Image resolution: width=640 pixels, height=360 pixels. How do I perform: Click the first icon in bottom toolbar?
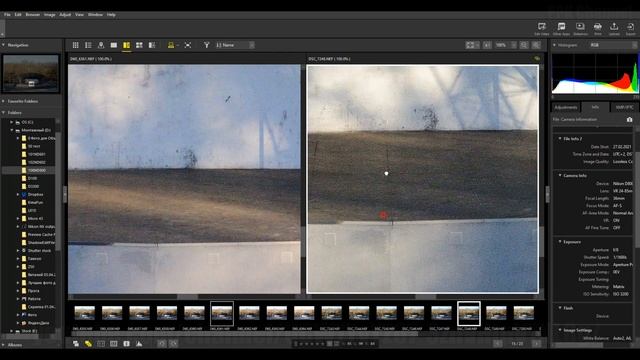coord(76,344)
